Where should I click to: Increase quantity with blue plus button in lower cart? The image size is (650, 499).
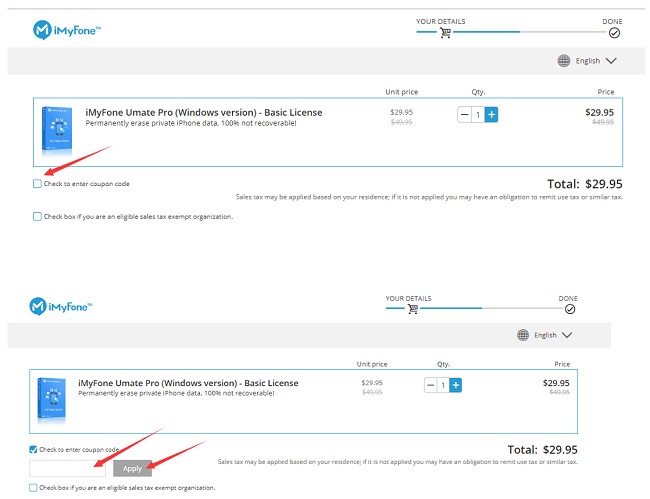[455, 385]
